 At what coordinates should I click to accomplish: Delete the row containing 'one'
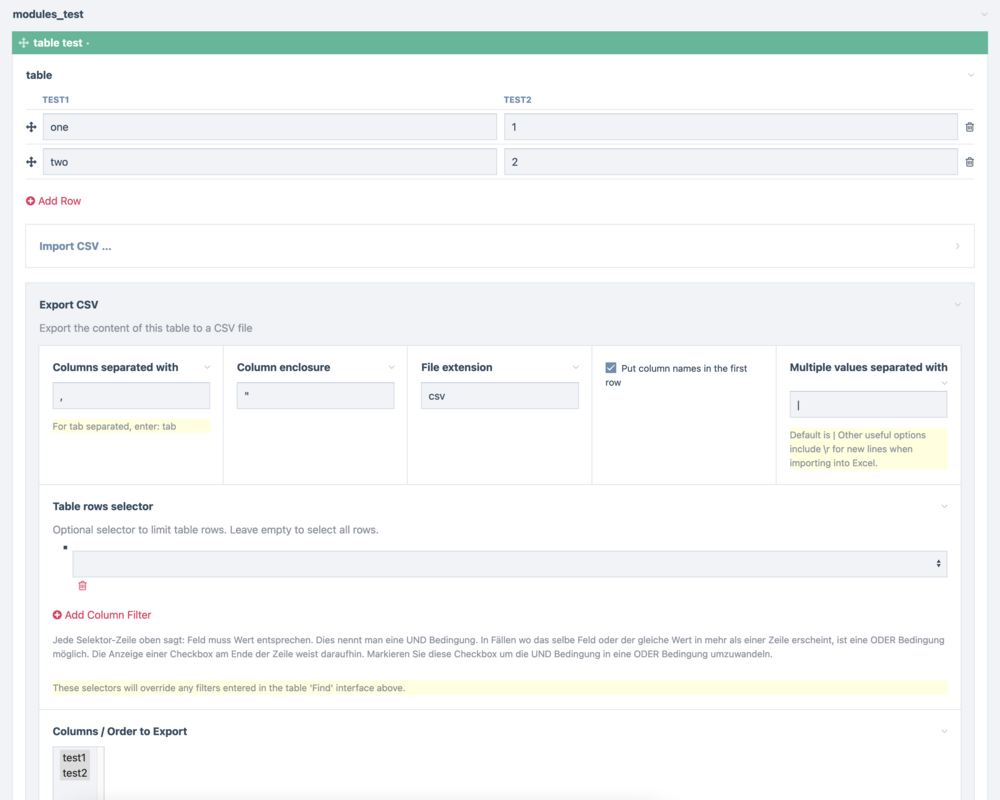coord(969,127)
